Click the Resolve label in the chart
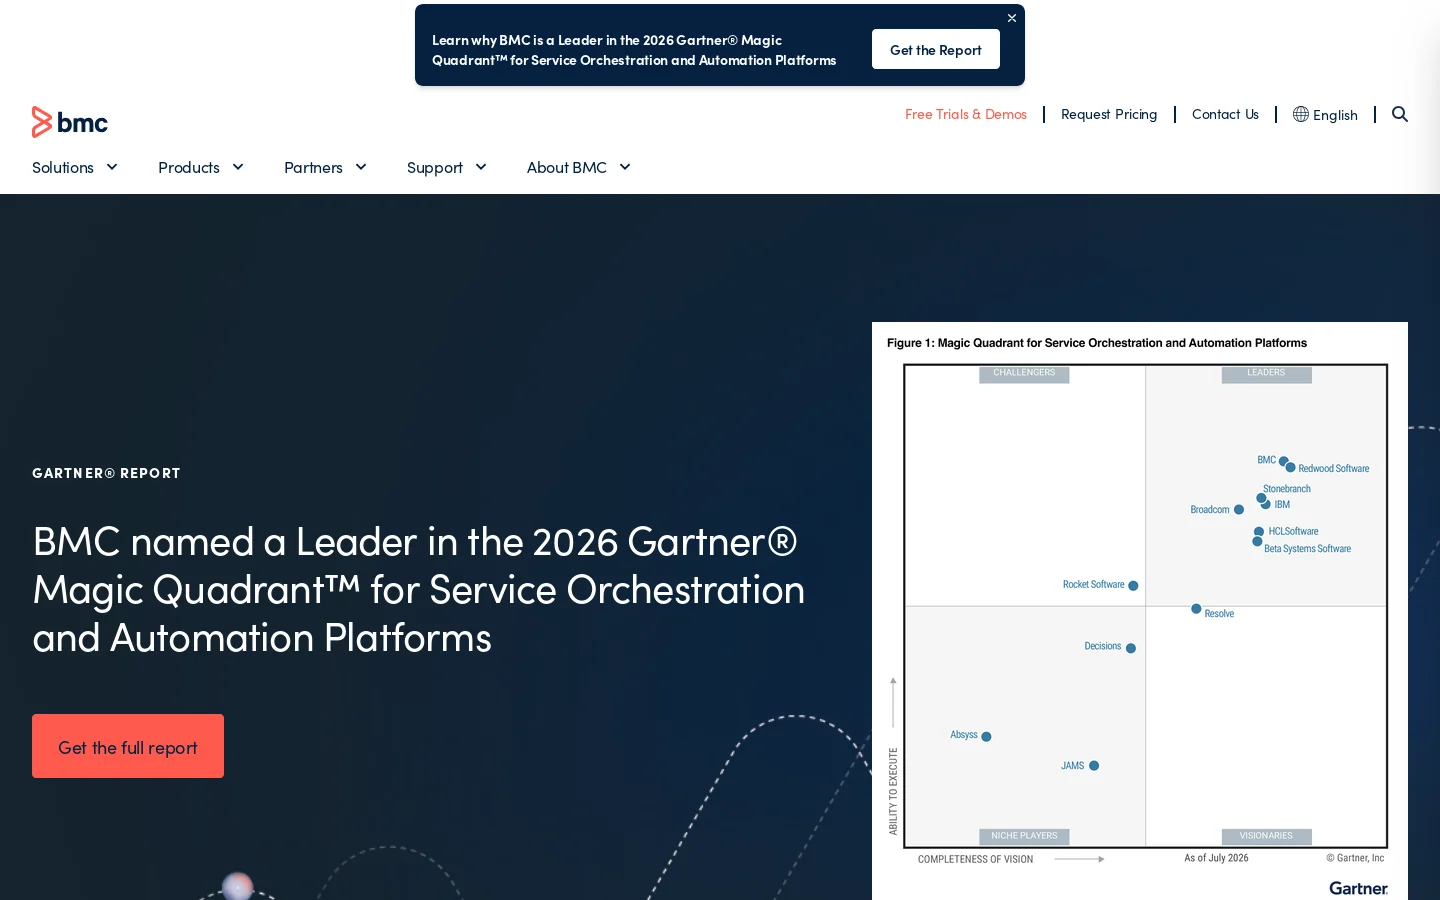This screenshot has width=1440, height=900. (x=1219, y=614)
